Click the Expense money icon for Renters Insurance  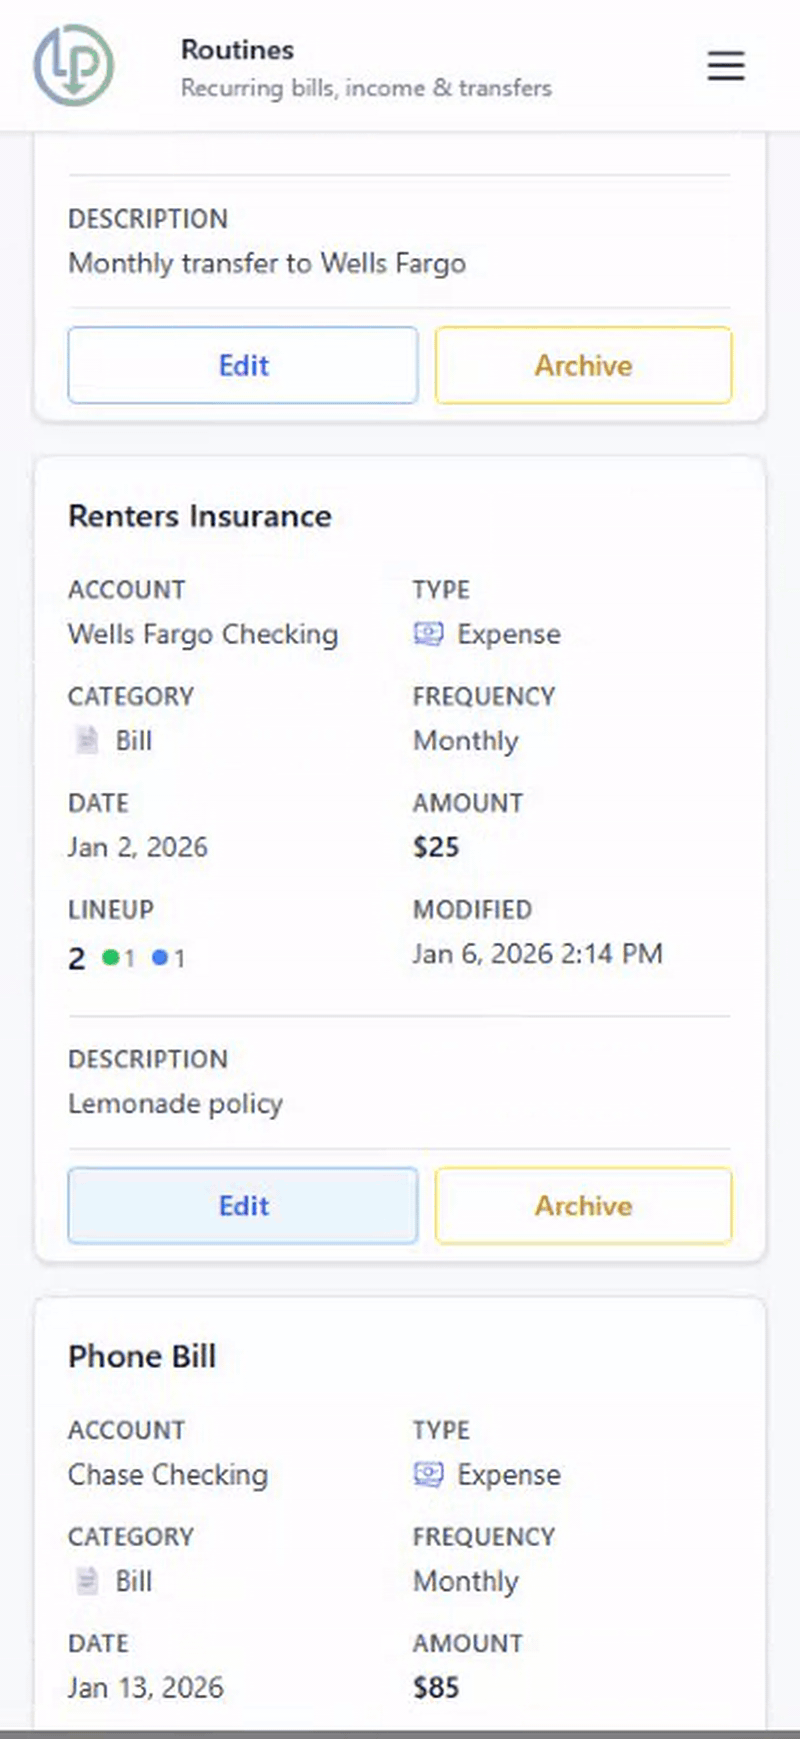[428, 634]
